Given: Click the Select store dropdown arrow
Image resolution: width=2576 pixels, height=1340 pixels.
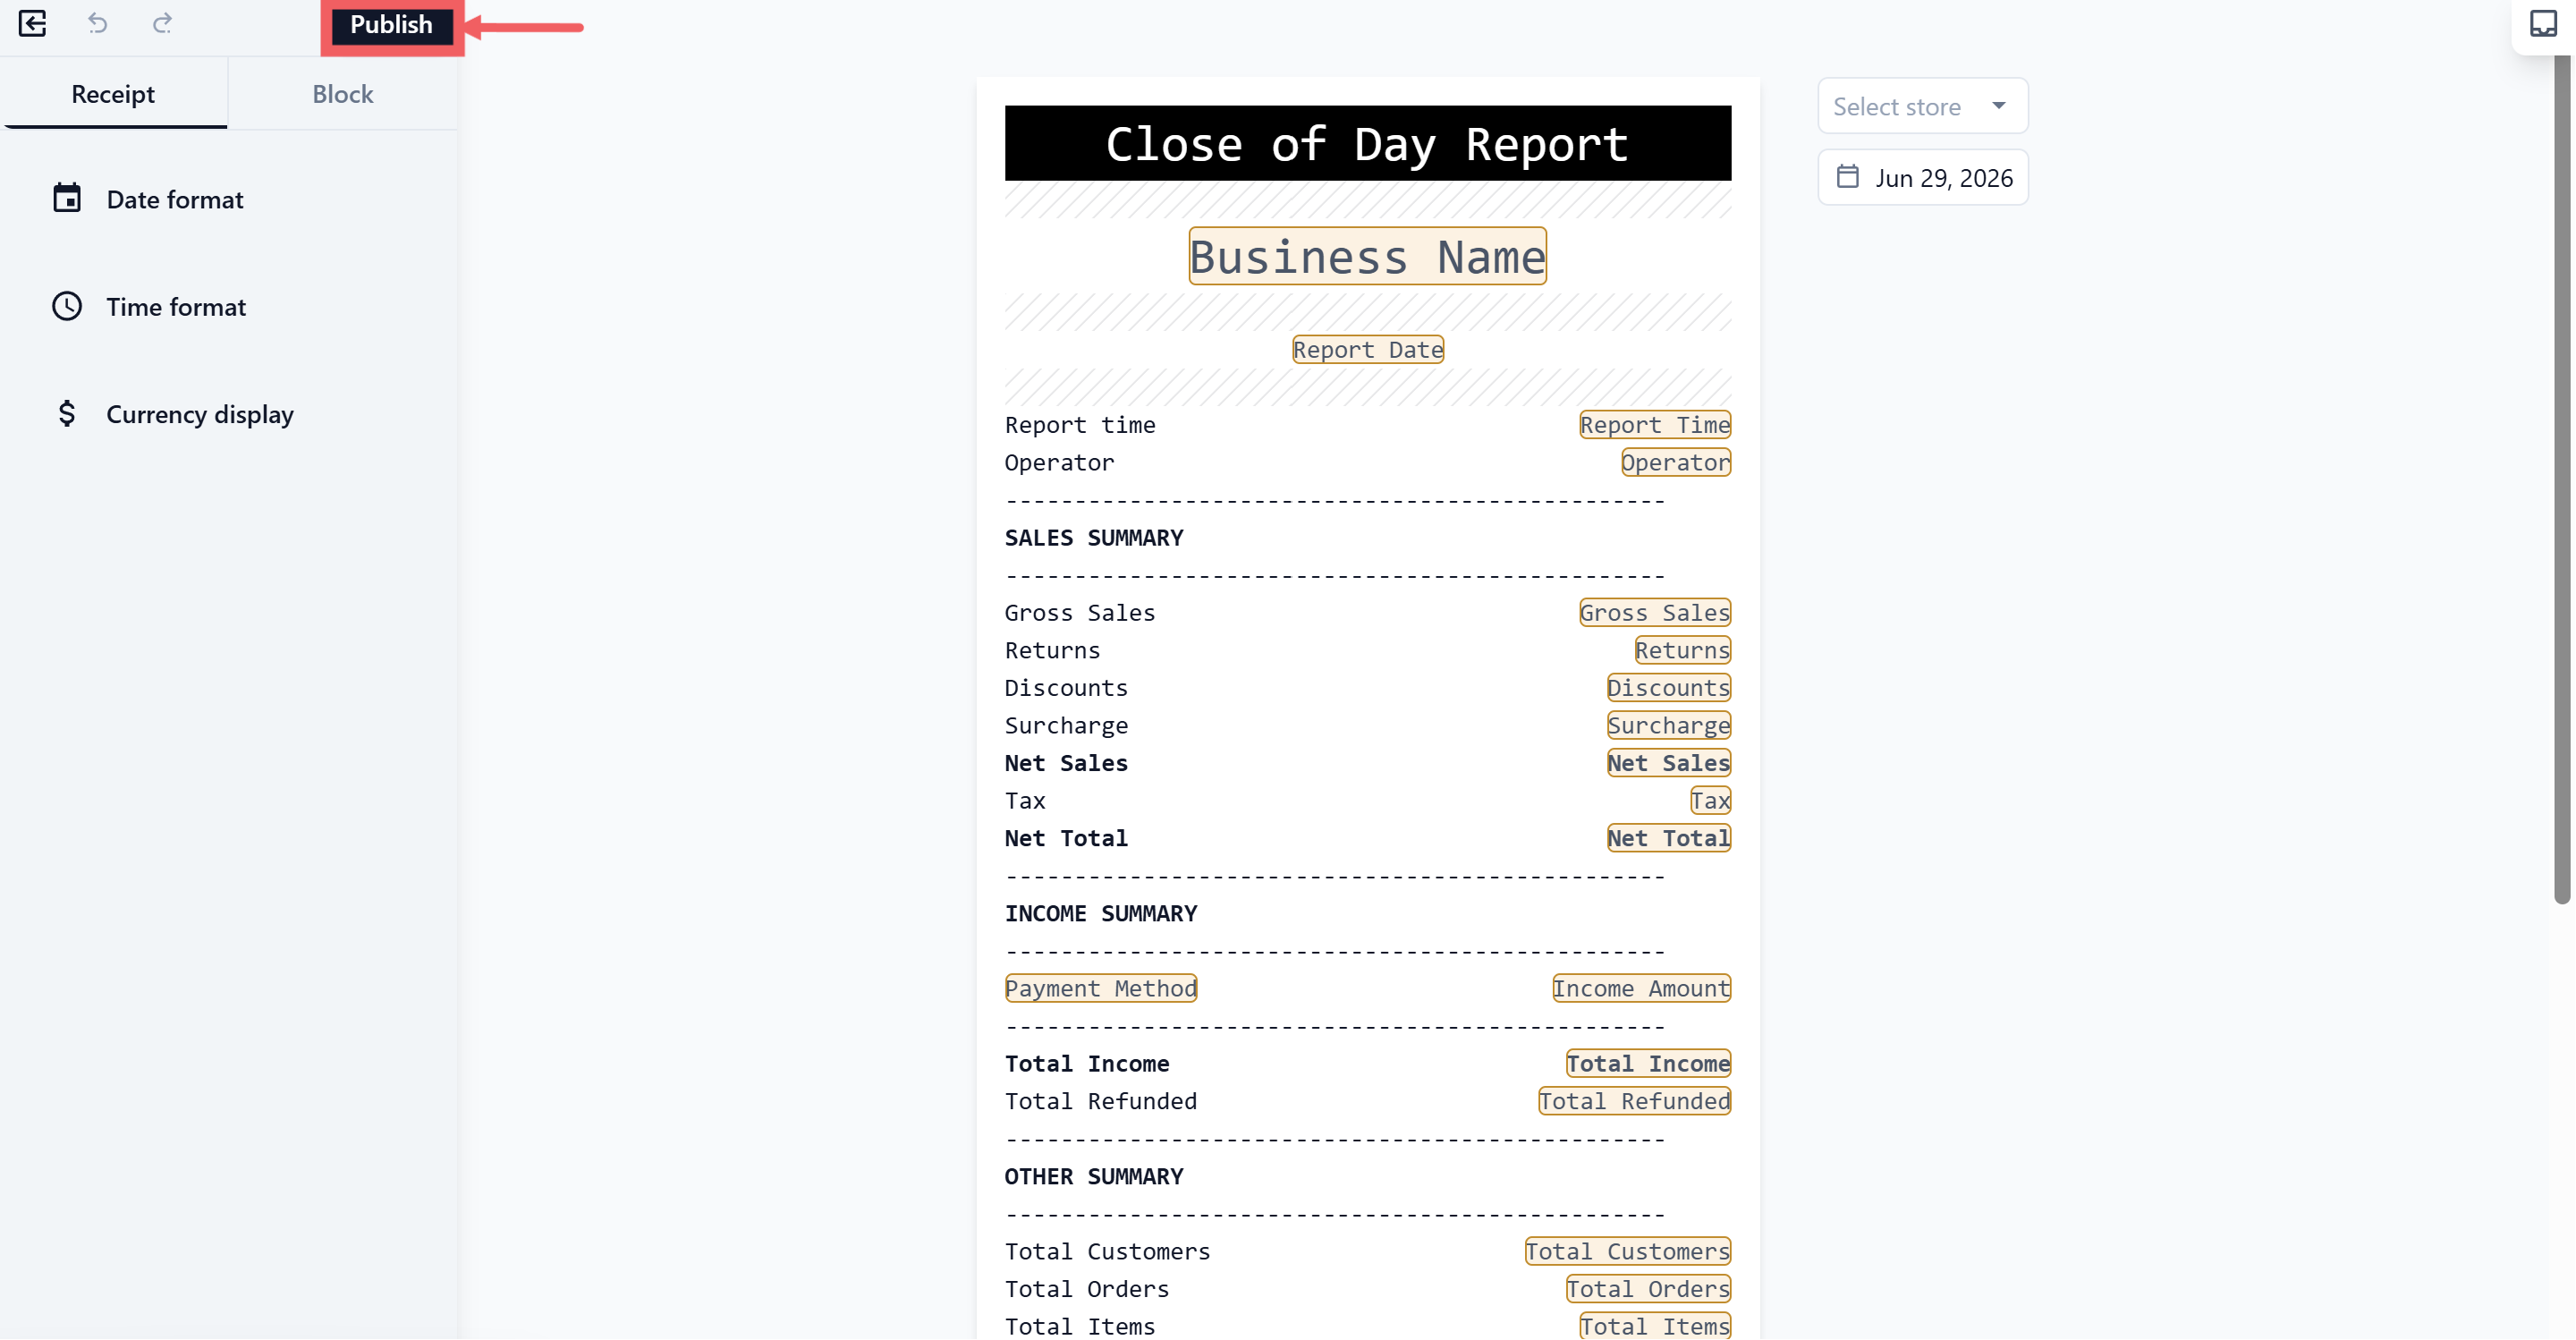Looking at the screenshot, I should pos(1998,106).
